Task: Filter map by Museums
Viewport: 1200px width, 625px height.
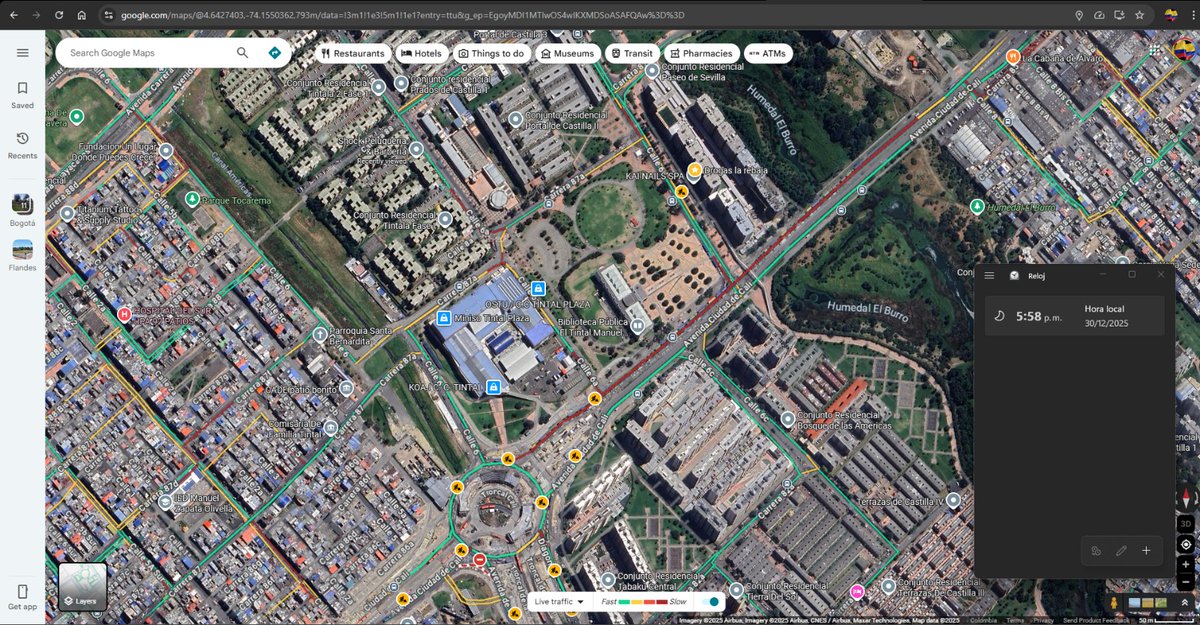Action: pyautogui.click(x=568, y=54)
